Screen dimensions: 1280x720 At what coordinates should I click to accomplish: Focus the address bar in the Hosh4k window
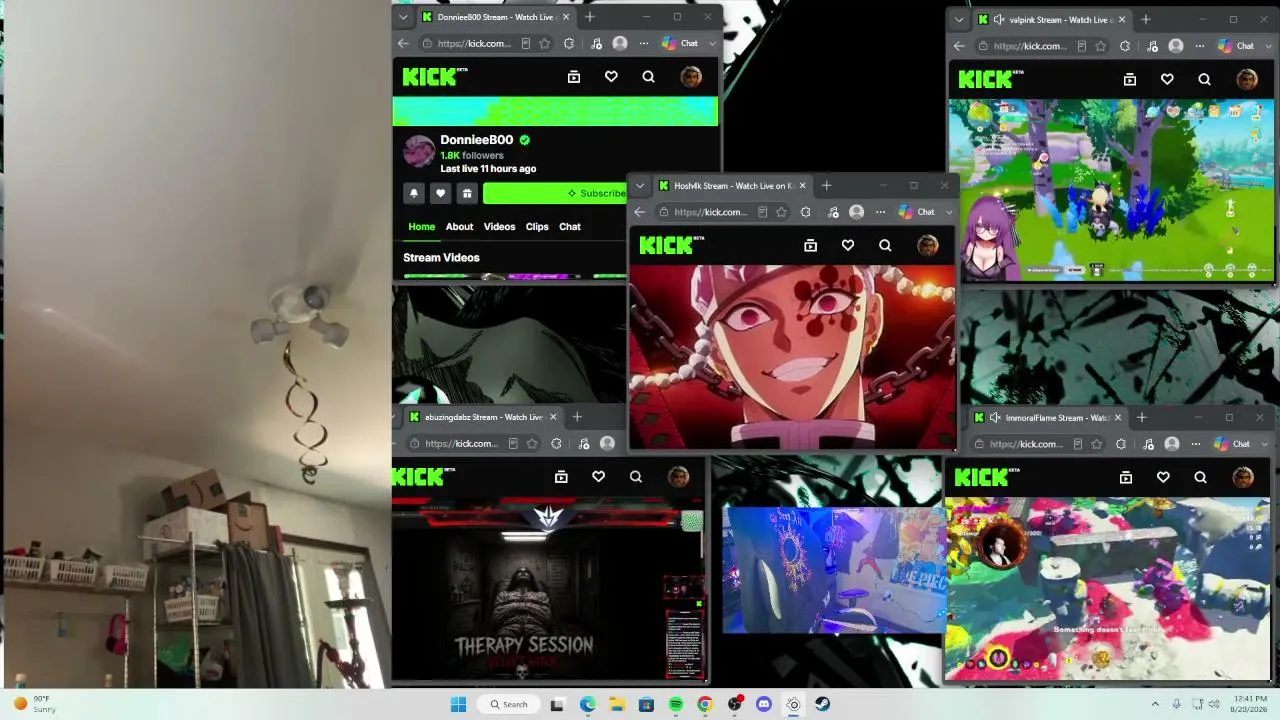click(710, 212)
